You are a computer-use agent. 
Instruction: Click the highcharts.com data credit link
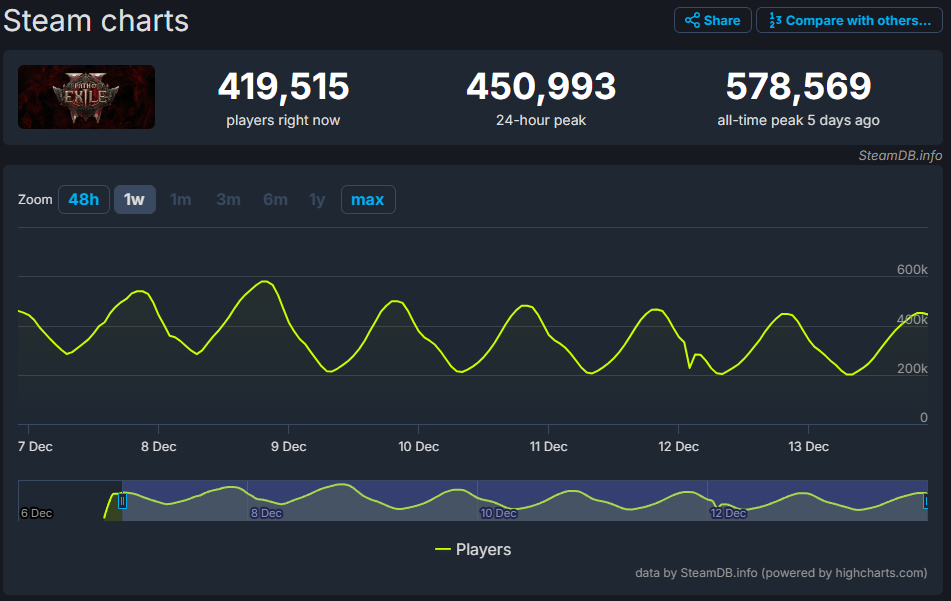(781, 573)
